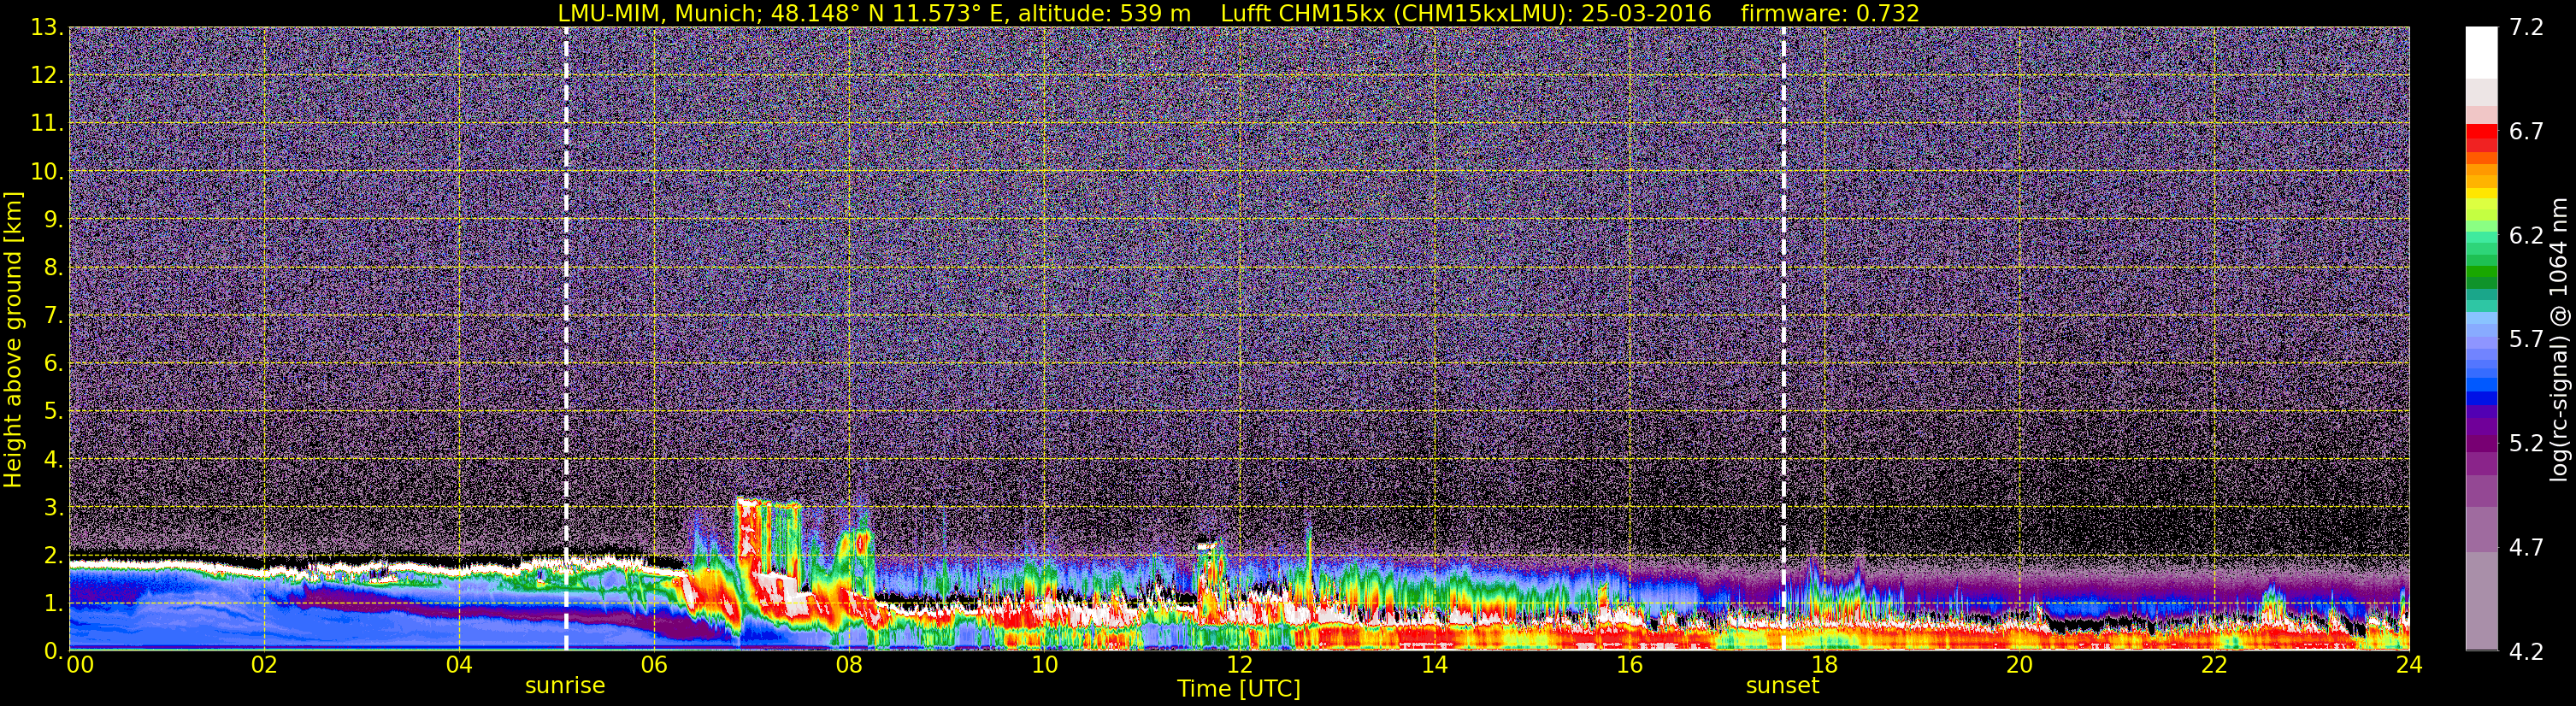Click the colorbar value '6.7'
The image size is (2576, 706).
point(2526,131)
